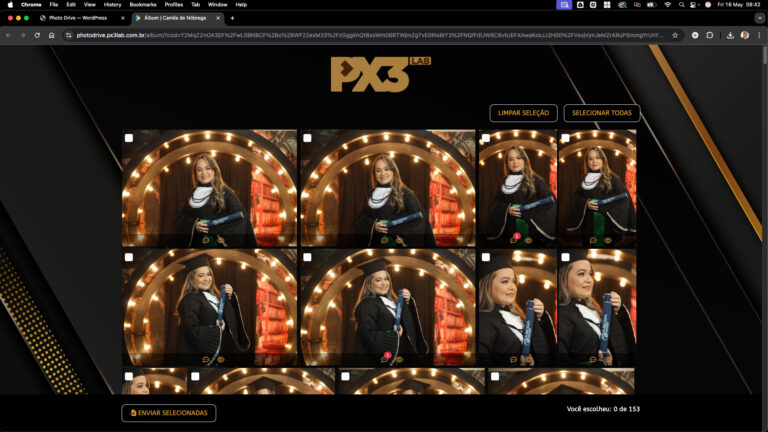Click the eye icon on third top-row photo

[528, 240]
